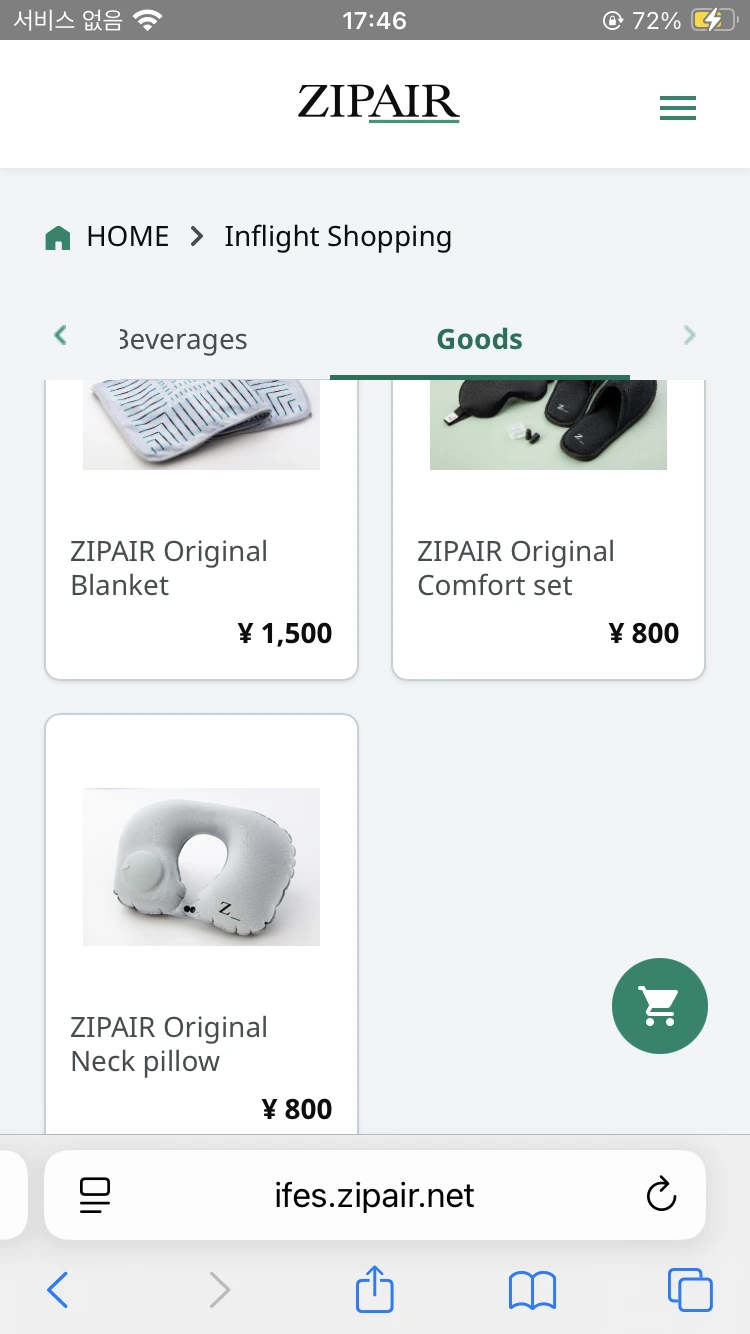Click the ZIPAIR logo
Screen dimensions: 750x1334
point(378,103)
